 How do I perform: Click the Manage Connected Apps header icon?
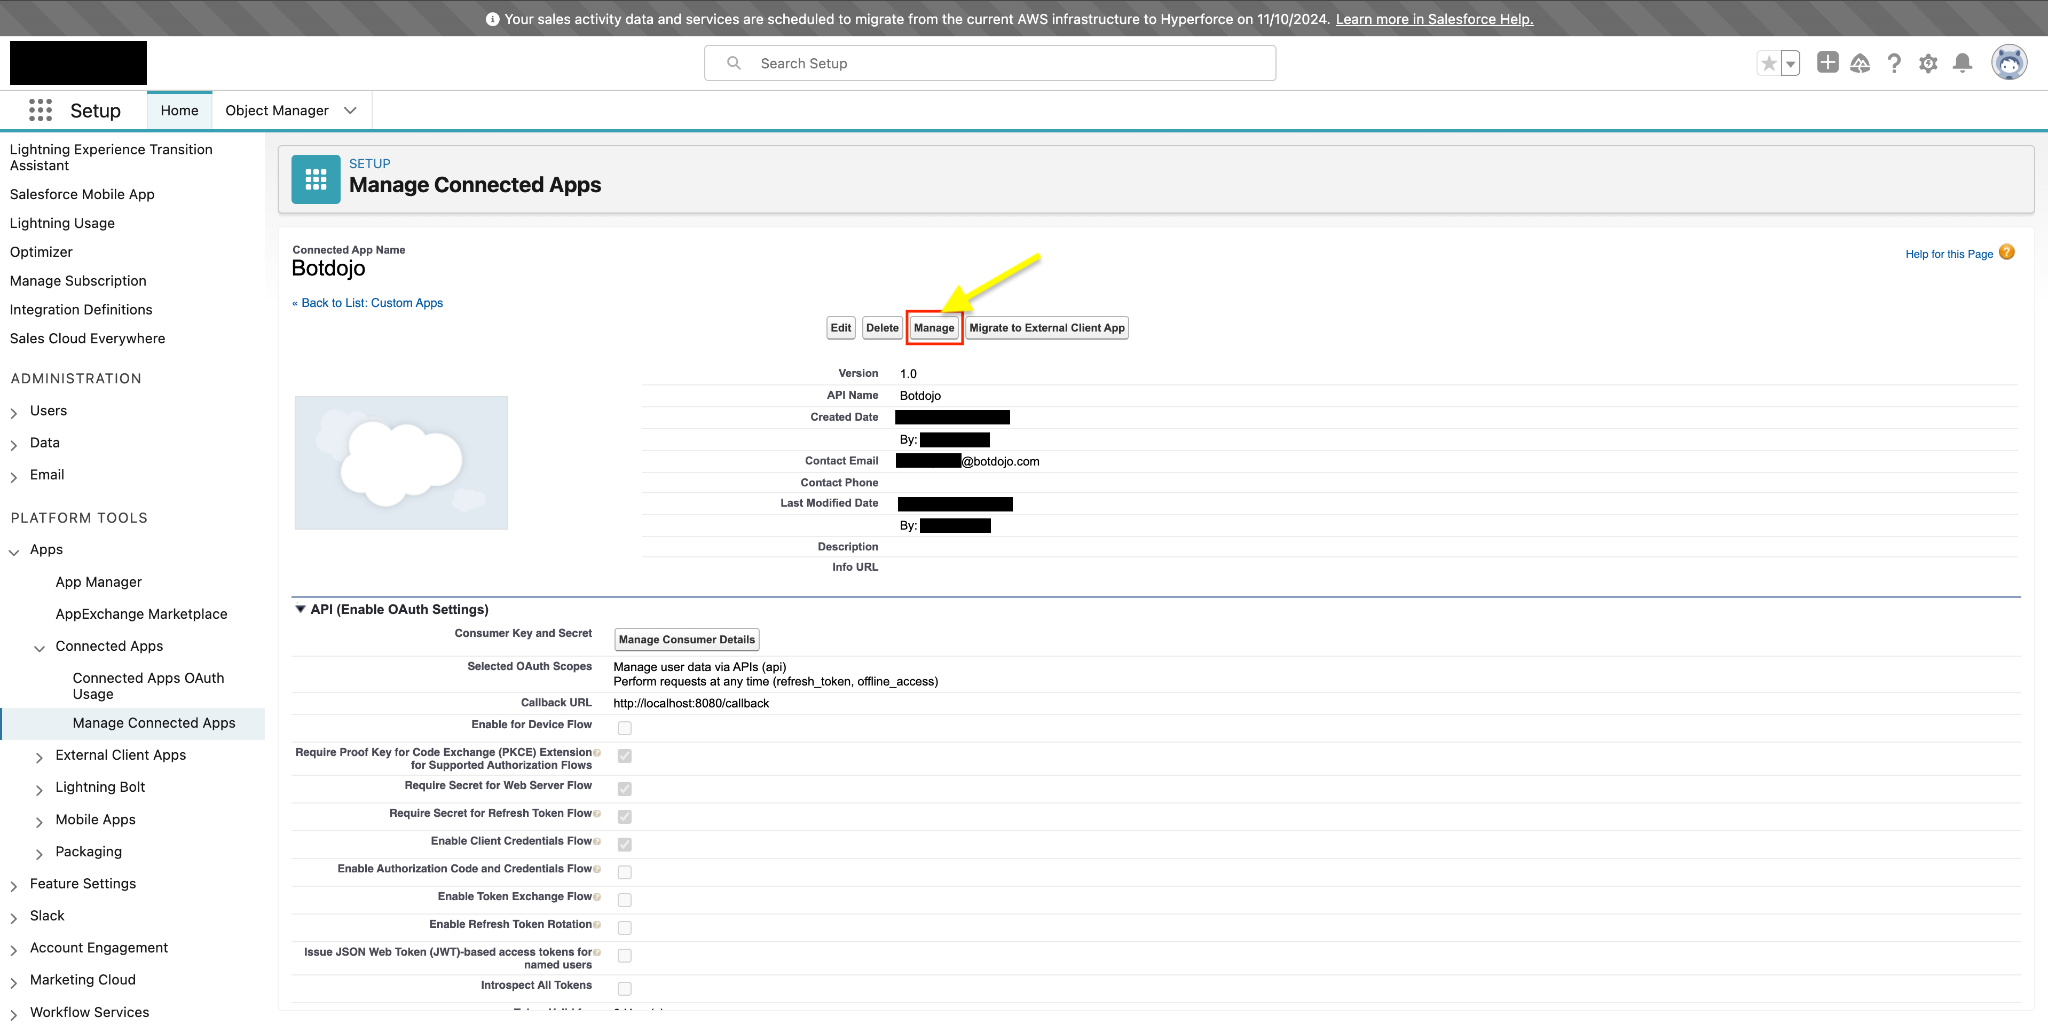(316, 179)
